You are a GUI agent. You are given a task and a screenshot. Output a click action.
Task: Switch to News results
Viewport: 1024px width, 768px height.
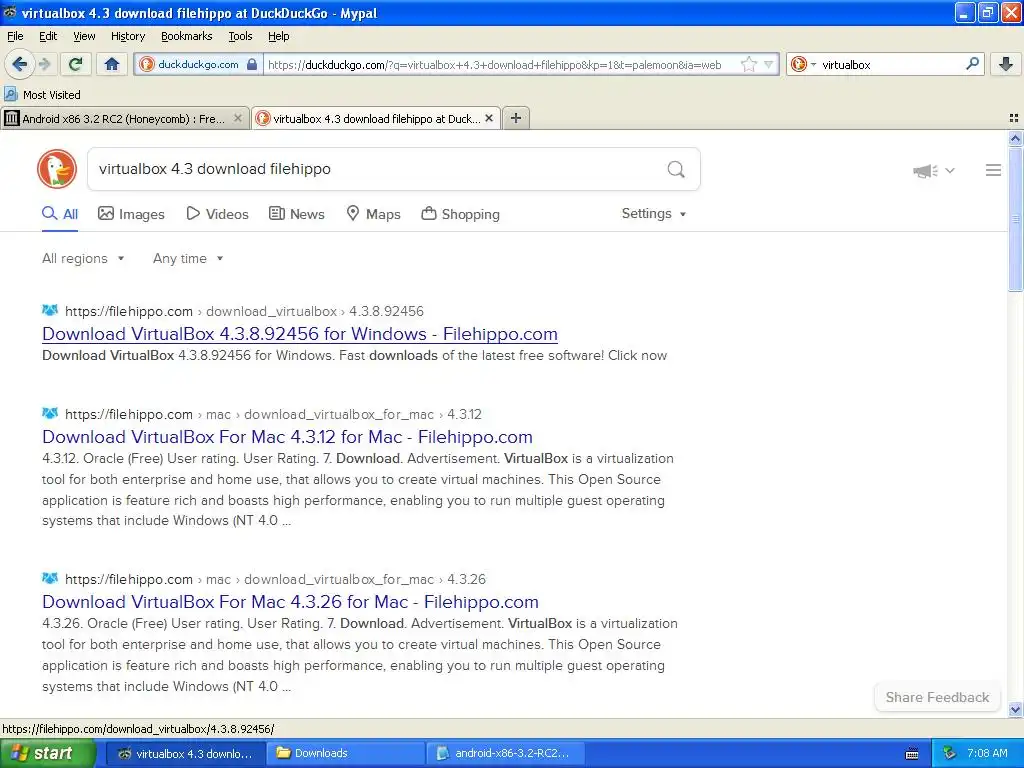[x=296, y=214]
